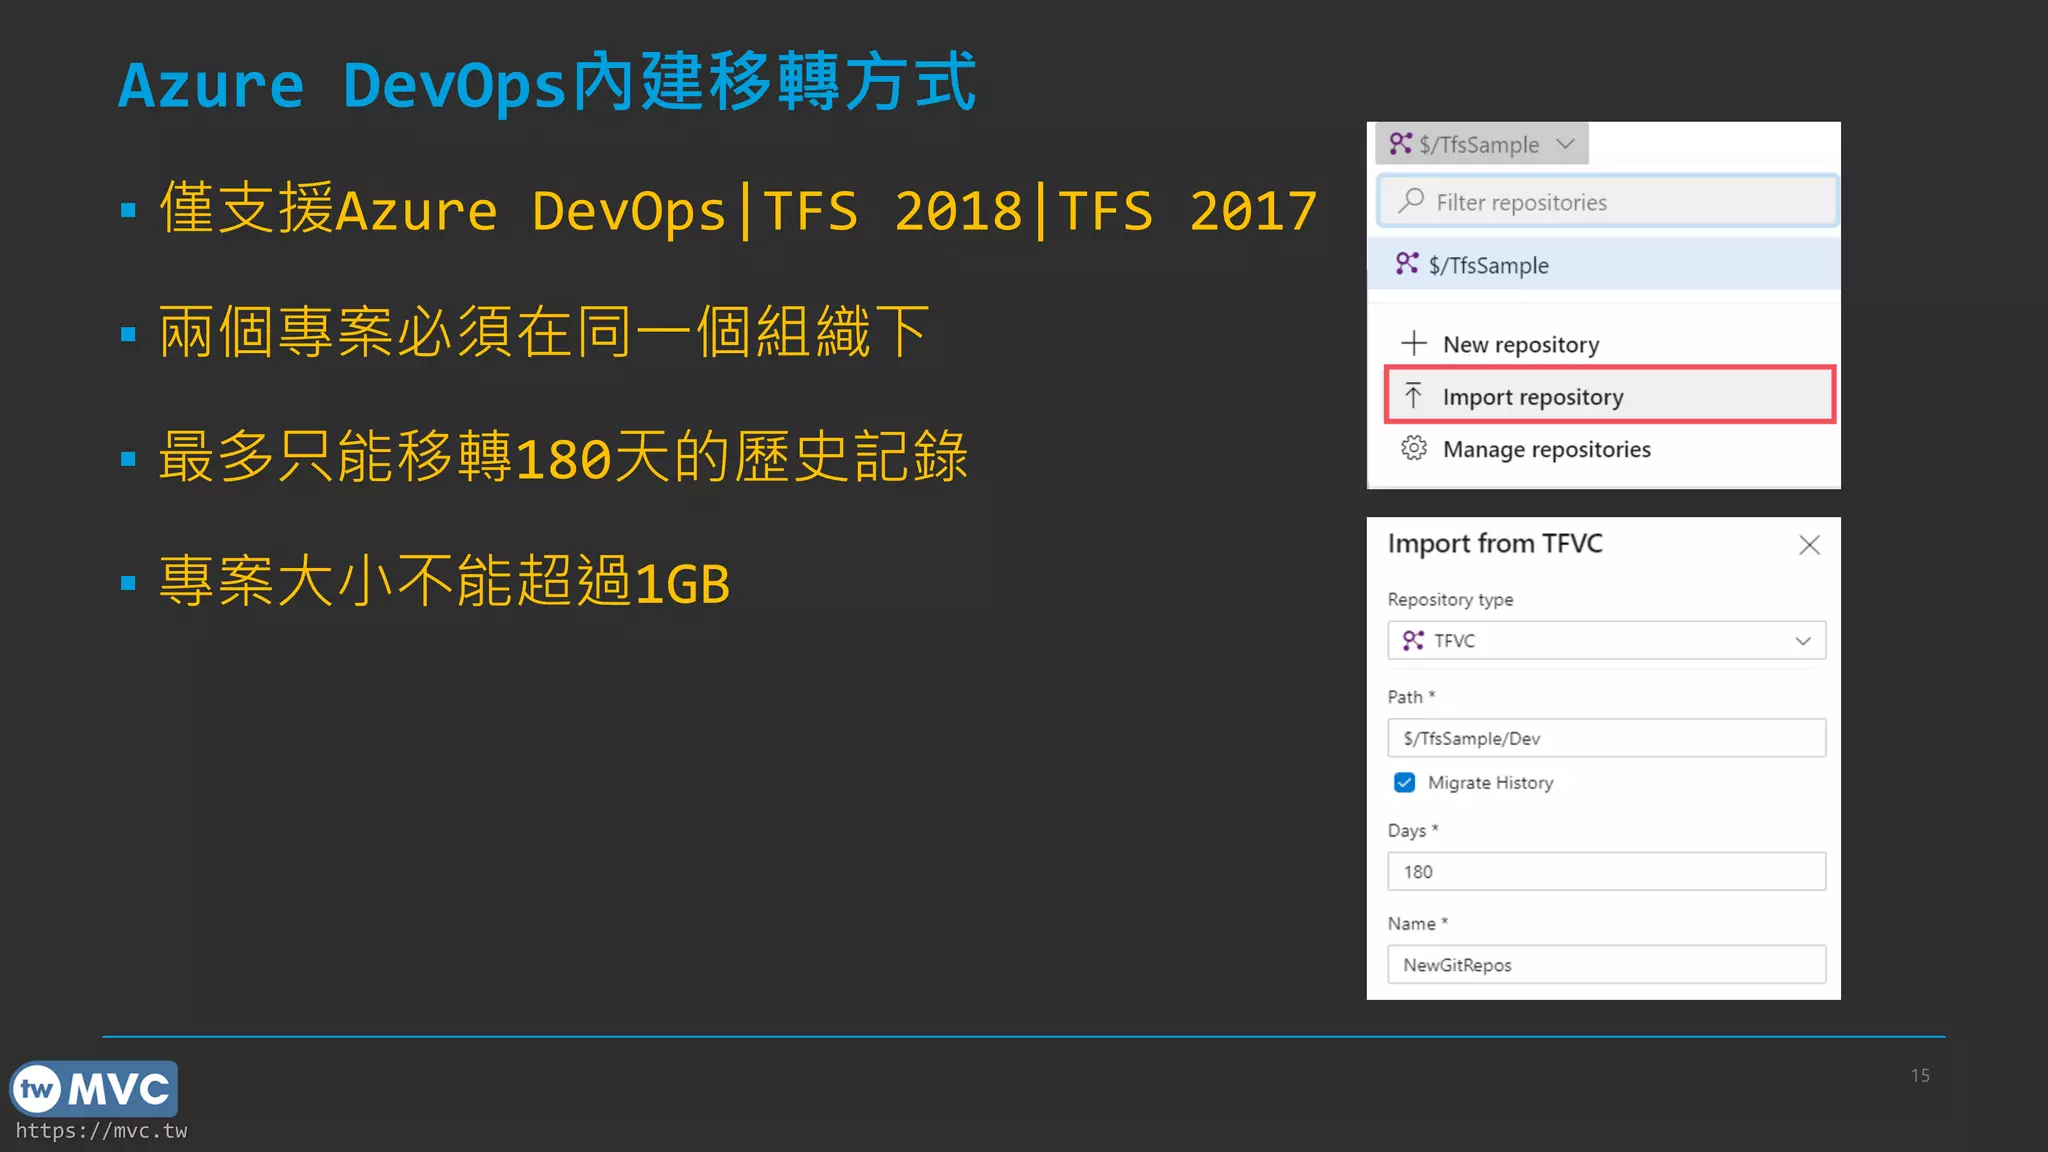Viewport: 2048px width, 1152px height.
Task: Click the Path field containing $/TfsSample/Dev
Action: pyautogui.click(x=1606, y=738)
